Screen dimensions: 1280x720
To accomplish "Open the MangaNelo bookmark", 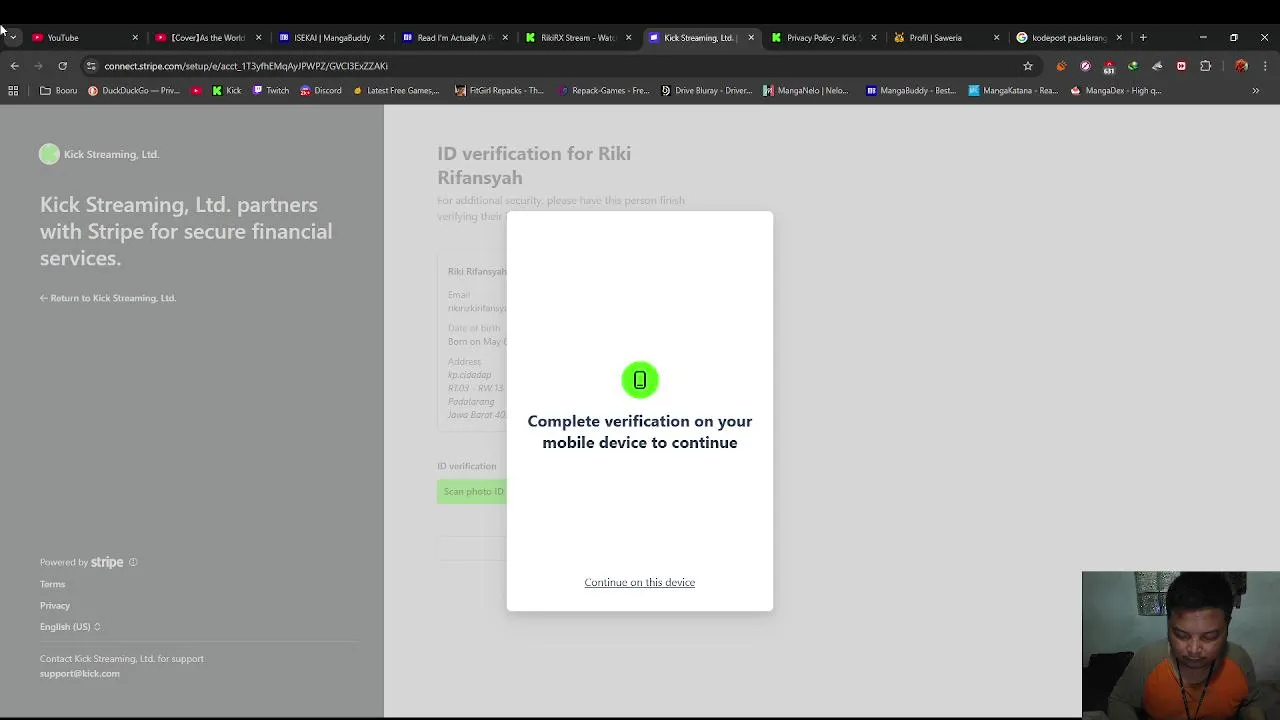I will 805,91.
